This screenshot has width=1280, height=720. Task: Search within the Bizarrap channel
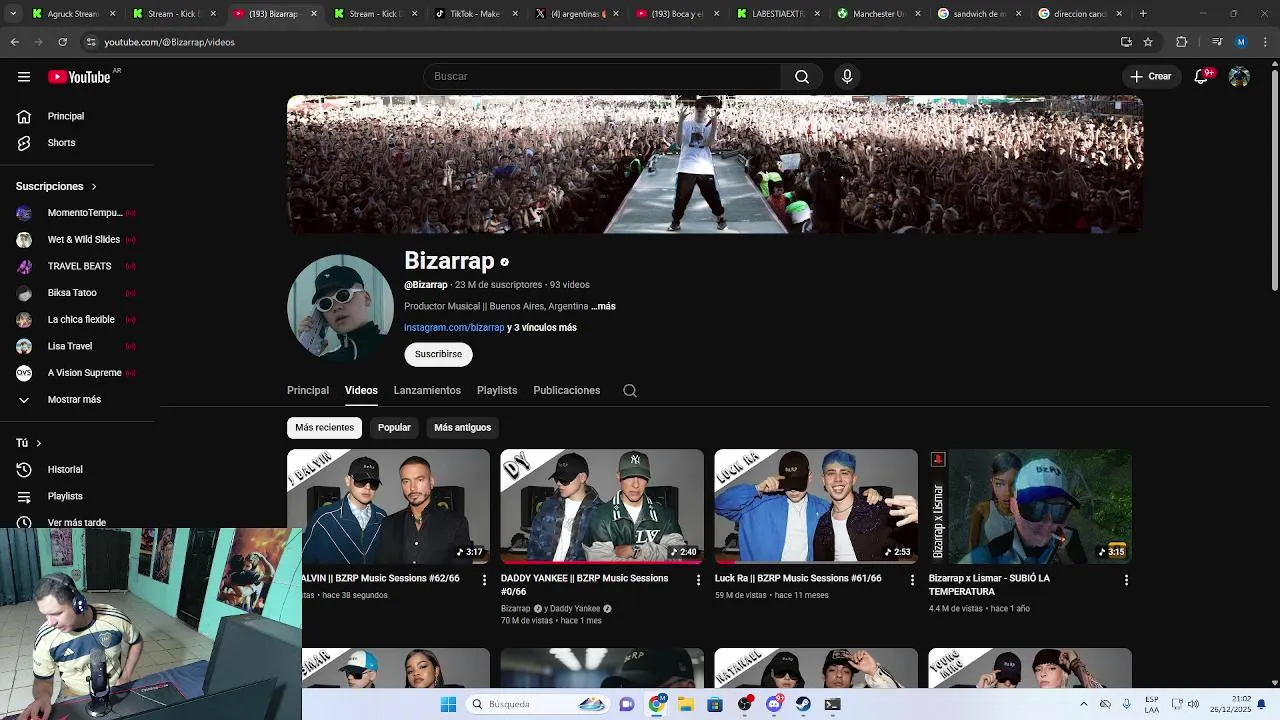630,391
